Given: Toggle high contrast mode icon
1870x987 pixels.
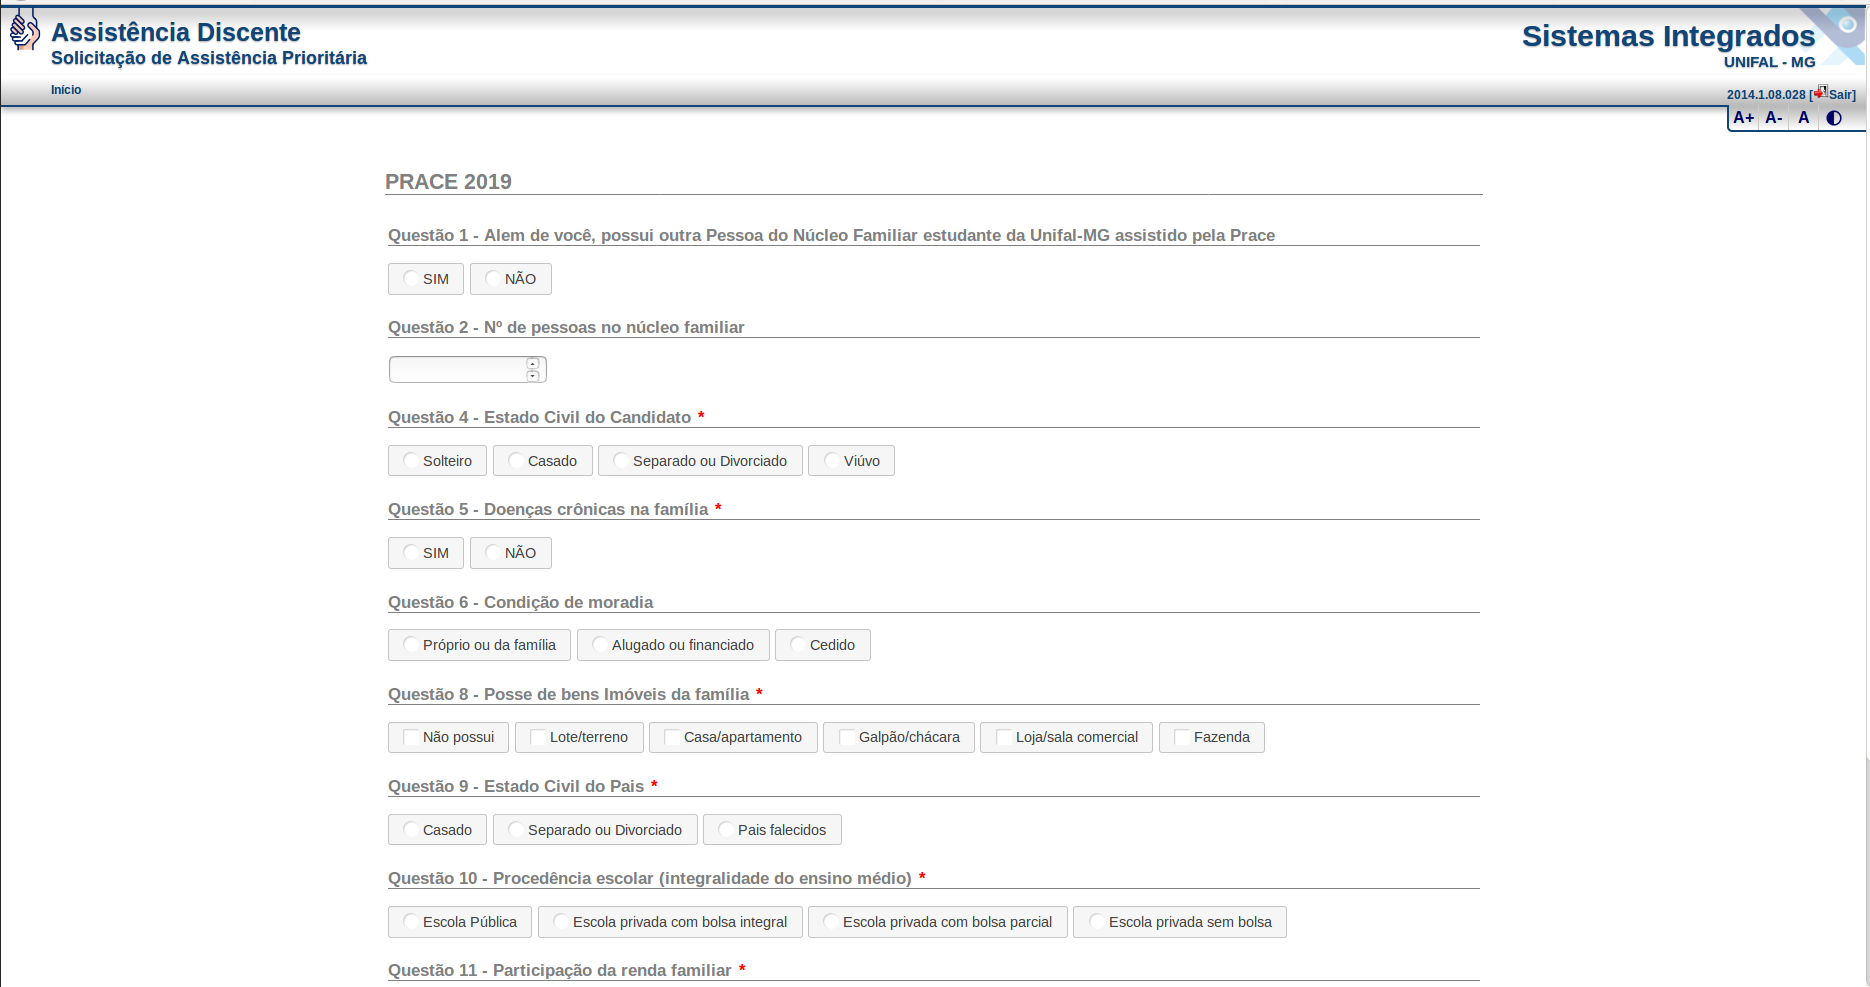Looking at the screenshot, I should tap(1834, 118).
